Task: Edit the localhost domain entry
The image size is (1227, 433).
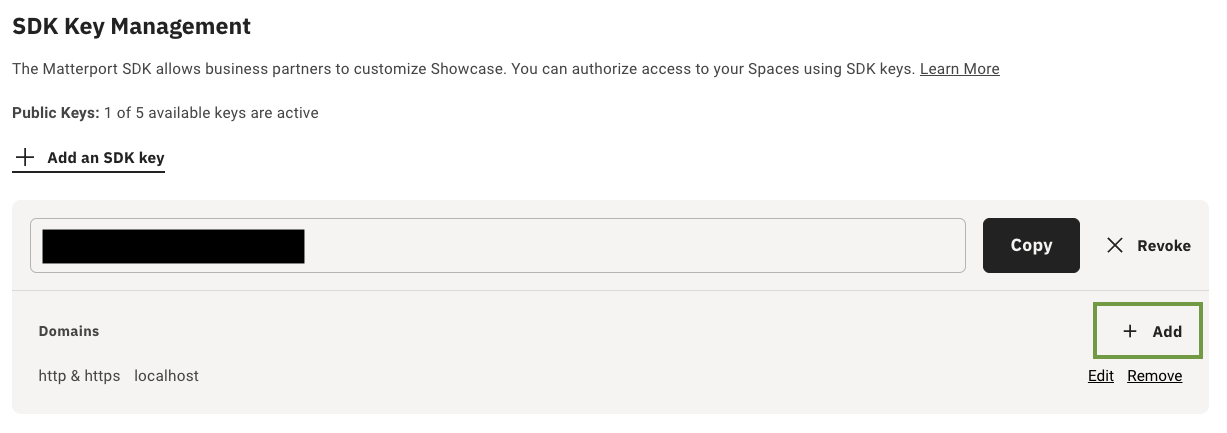Action: [x=1100, y=376]
